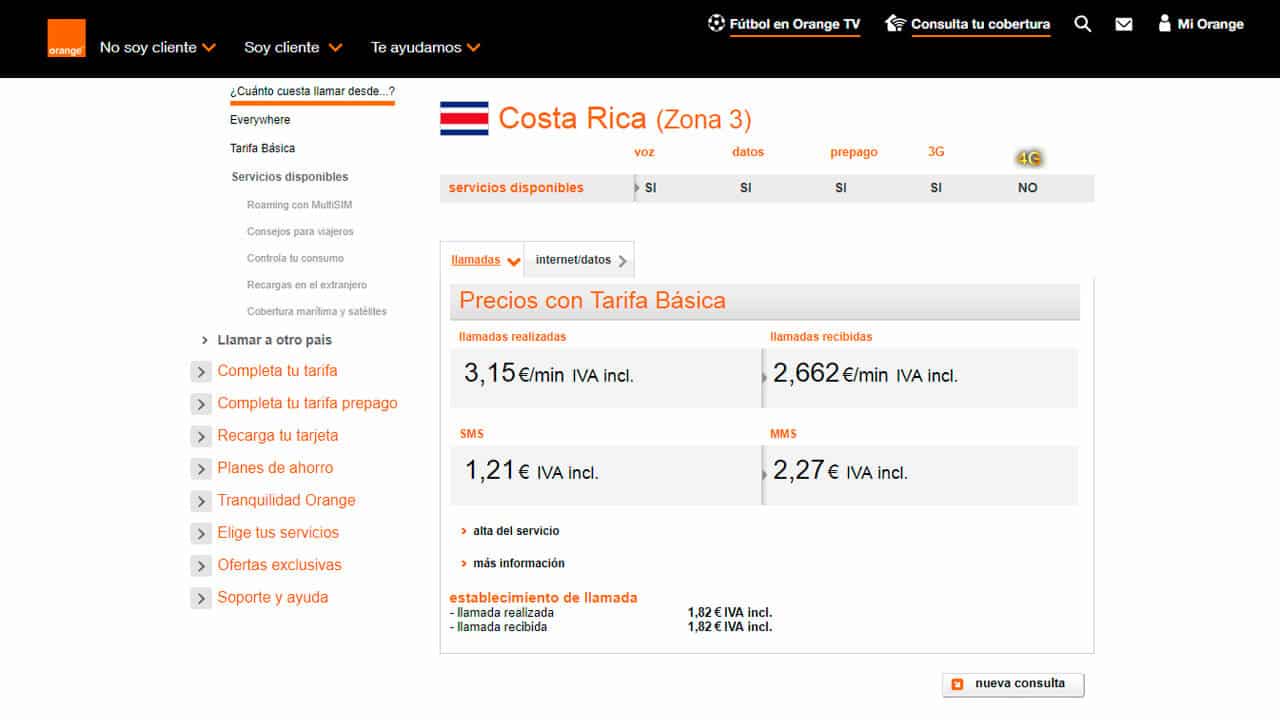Image resolution: width=1280 pixels, height=720 pixels.
Task: Click the 1,21 € SMS price
Action: coord(531,471)
